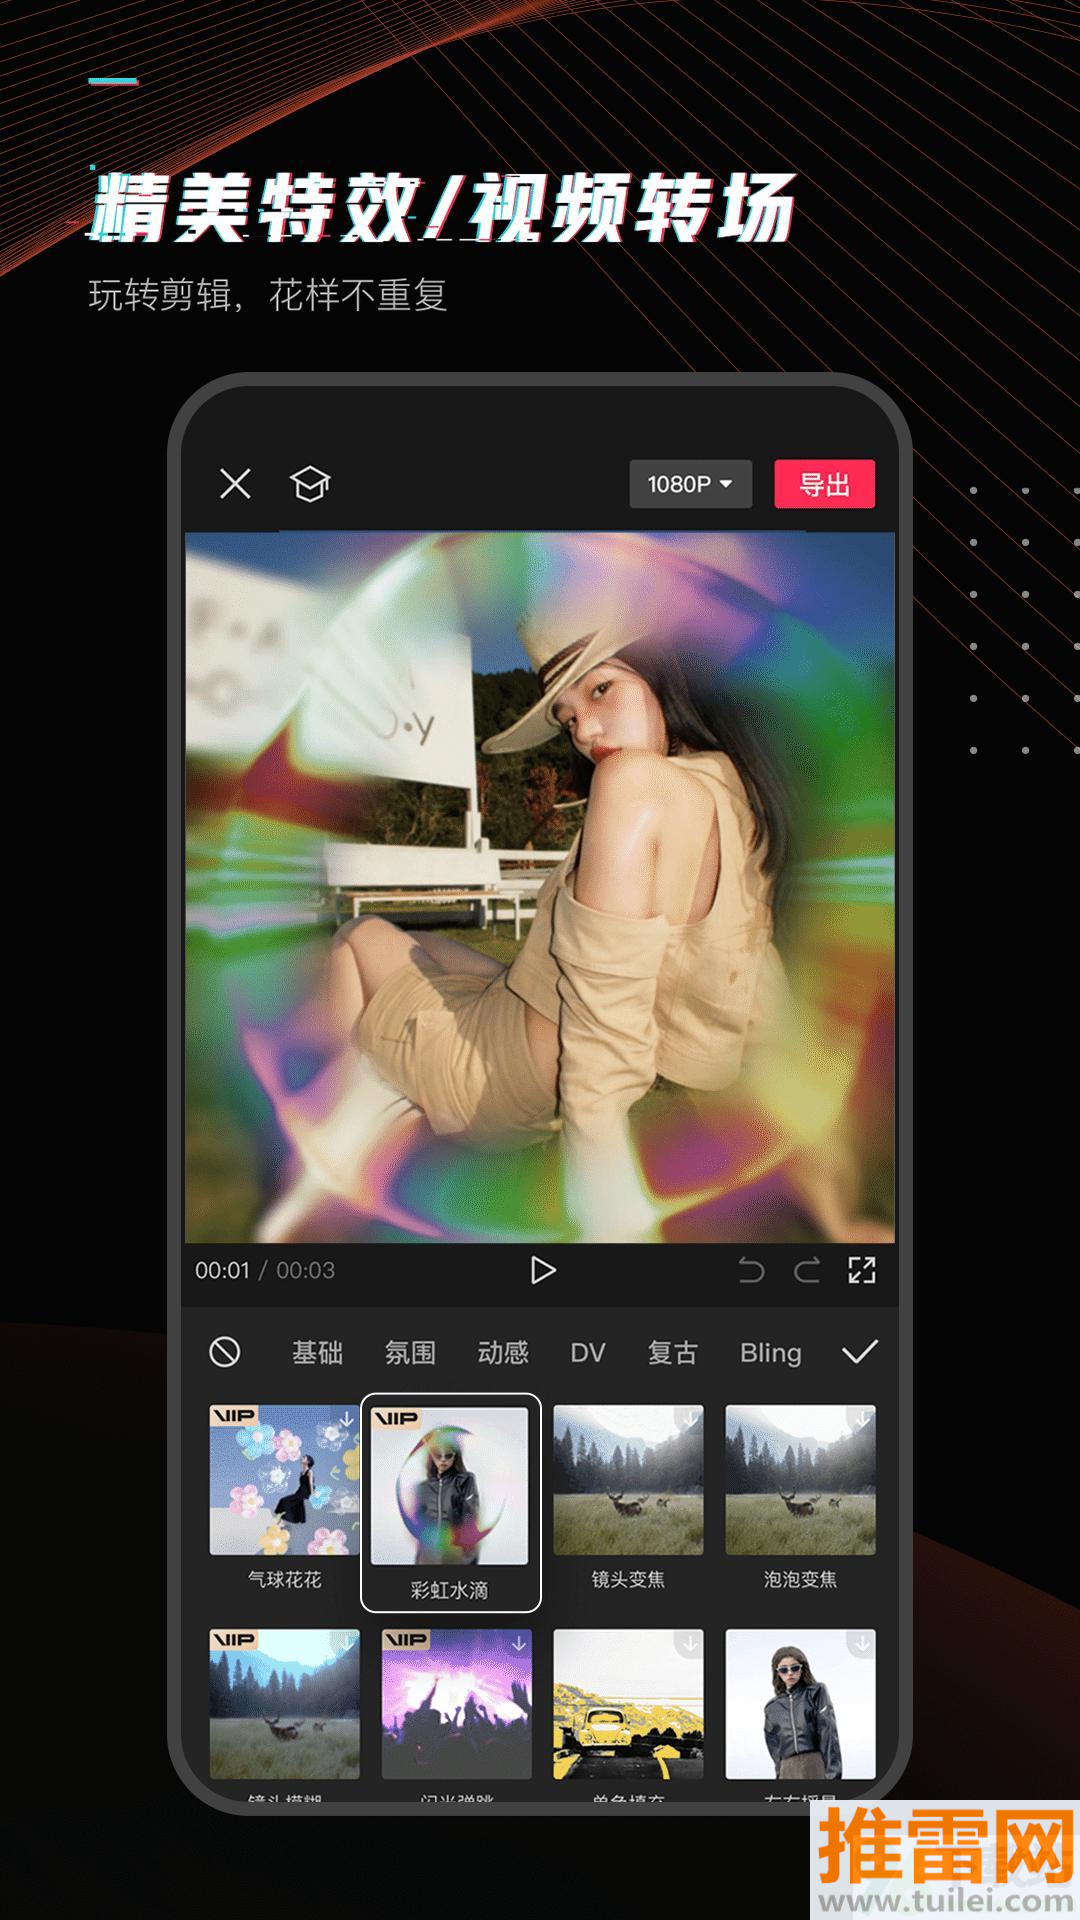Select the 泡泡变焦 effect thumbnail
The width and height of the screenshot is (1080, 1920).
tap(800, 1480)
